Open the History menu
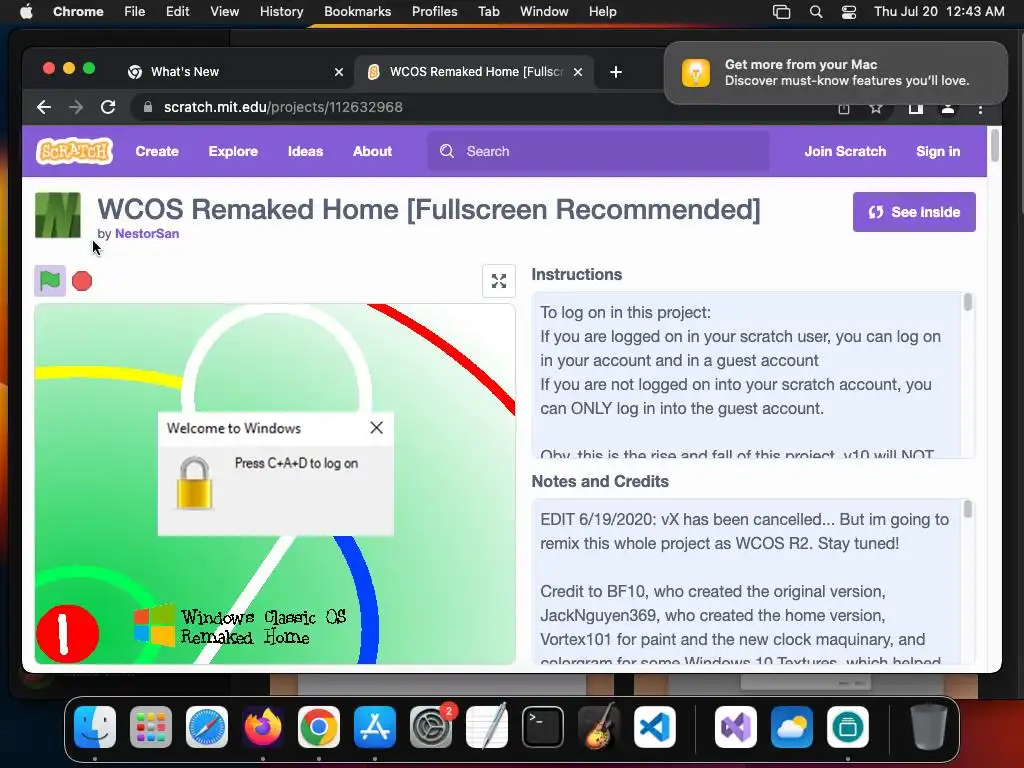The height and width of the screenshot is (768, 1024). pyautogui.click(x=281, y=12)
